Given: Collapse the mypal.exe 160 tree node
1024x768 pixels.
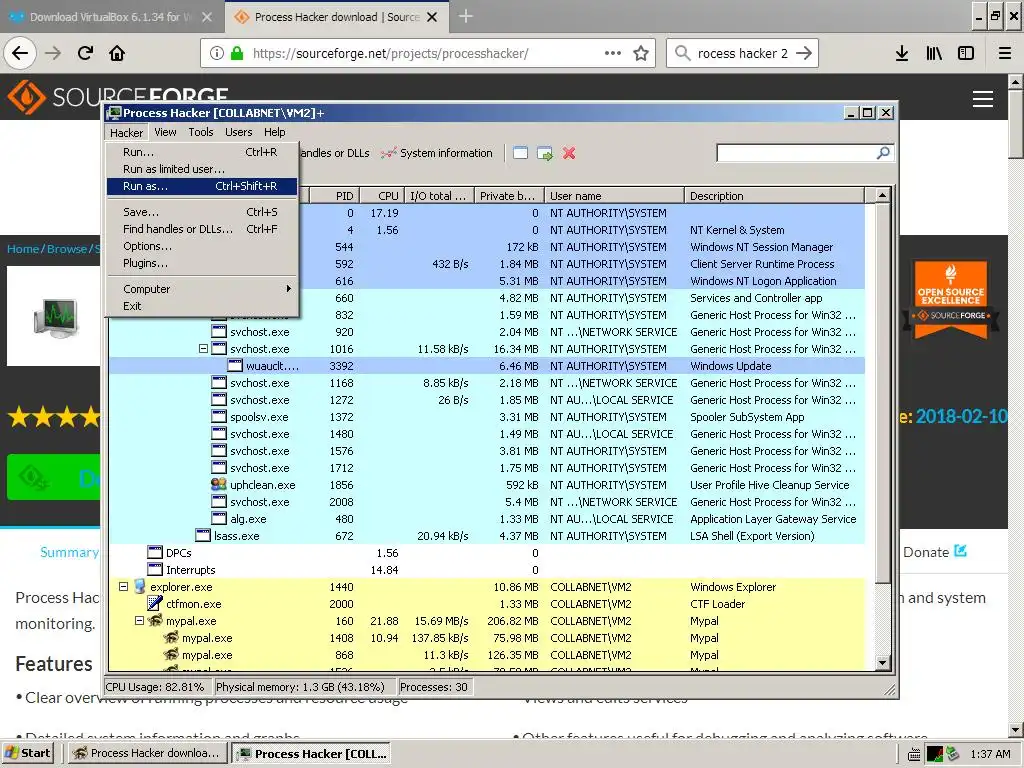Looking at the screenshot, I should pyautogui.click(x=139, y=620).
